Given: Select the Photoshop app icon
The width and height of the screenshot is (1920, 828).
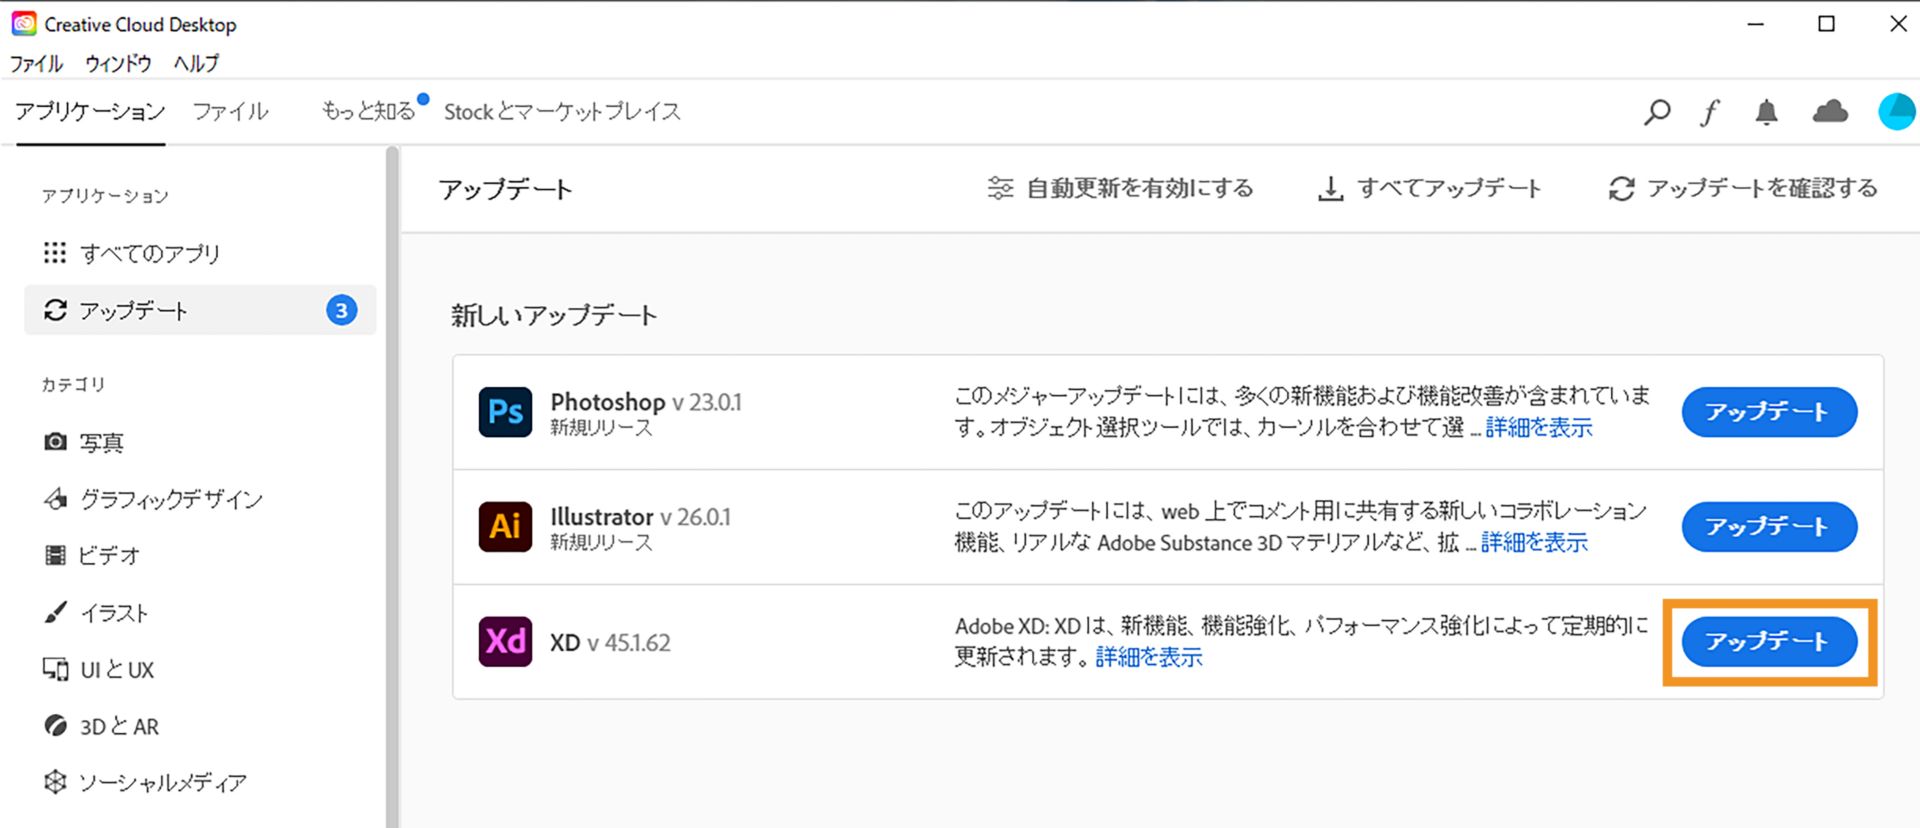Looking at the screenshot, I should click(505, 412).
